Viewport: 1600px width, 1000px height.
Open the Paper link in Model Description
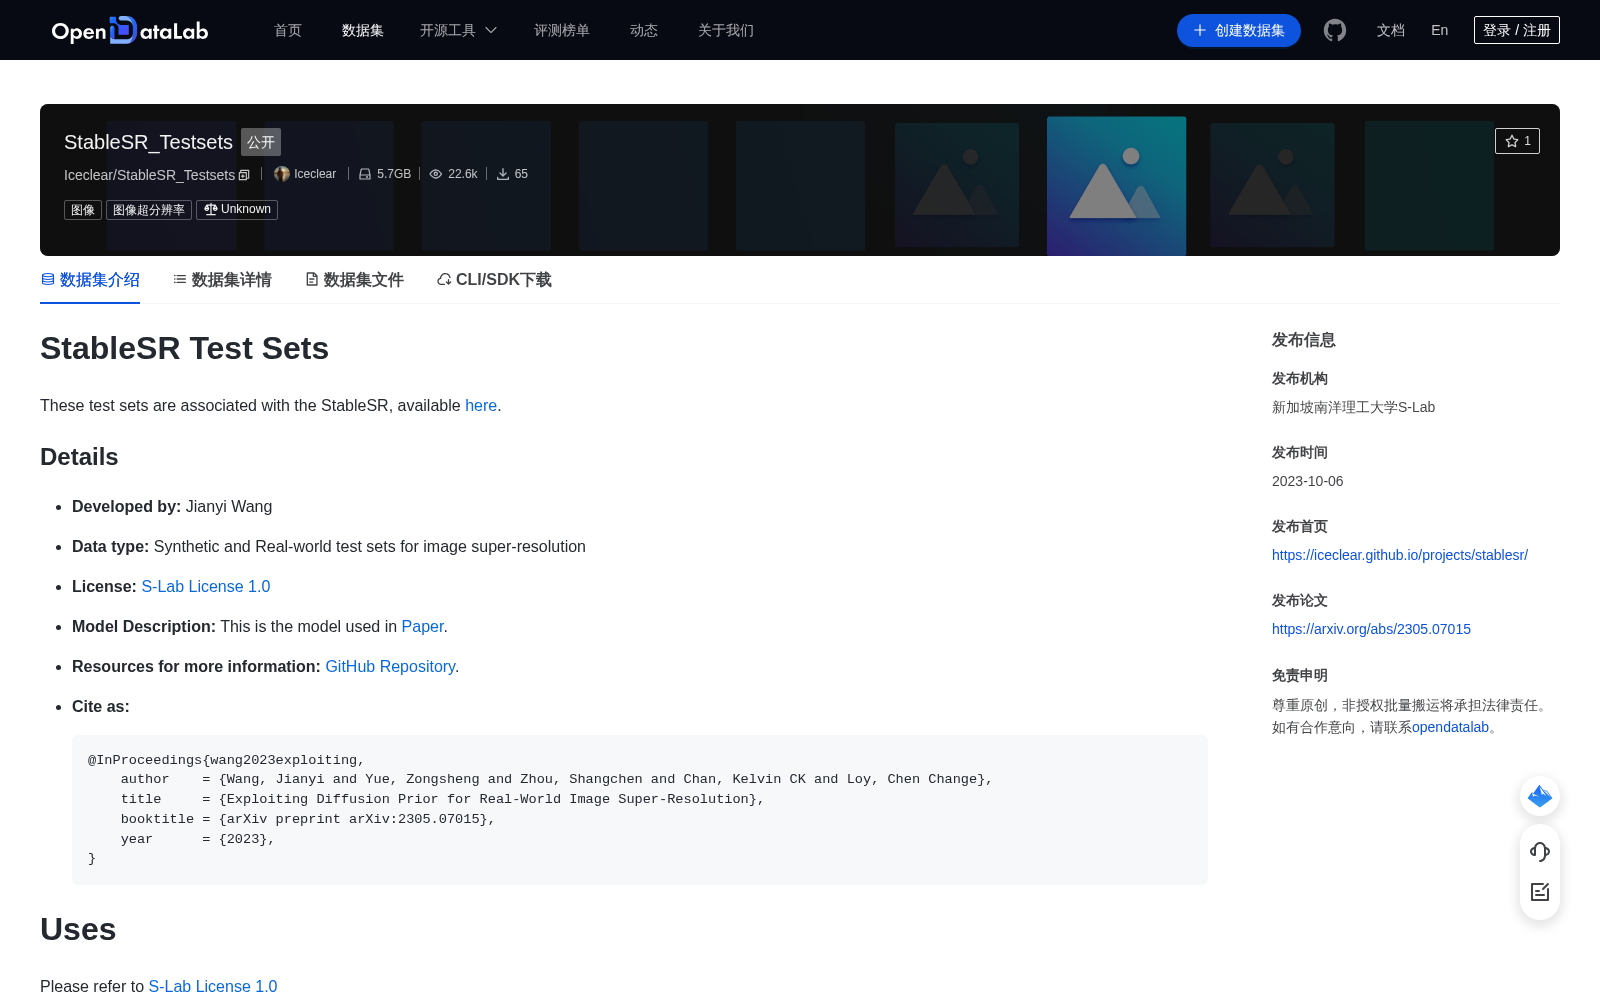click(x=422, y=627)
